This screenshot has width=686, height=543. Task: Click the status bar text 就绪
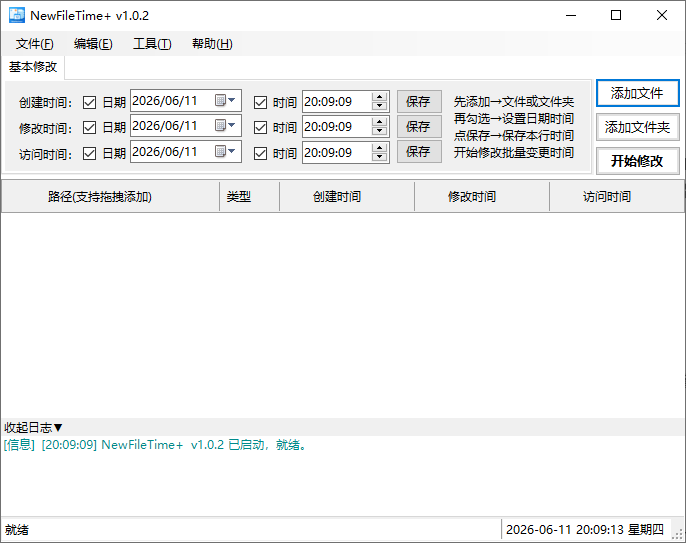pos(17,530)
